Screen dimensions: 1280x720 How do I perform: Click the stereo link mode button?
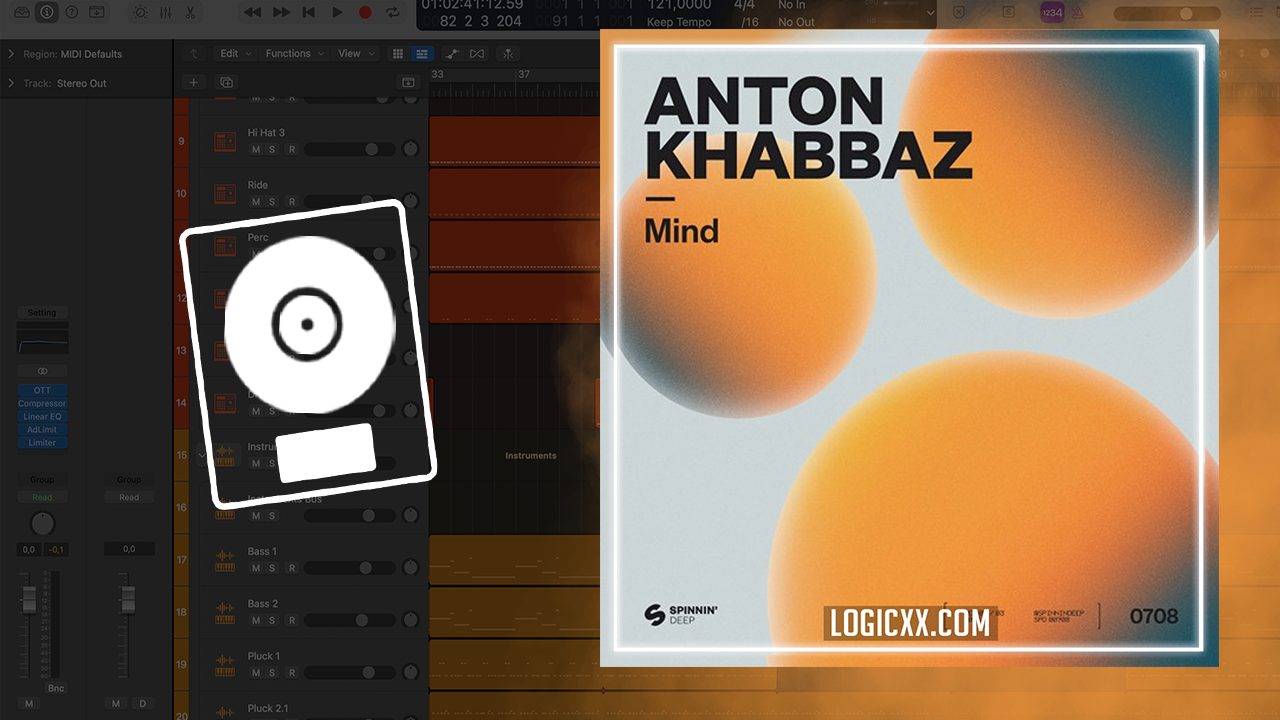[42, 370]
